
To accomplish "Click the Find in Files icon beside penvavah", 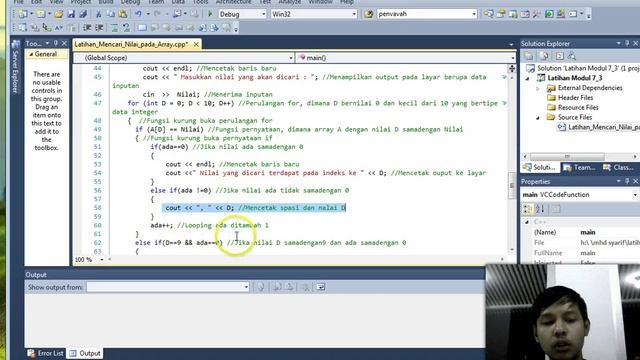I will [369, 14].
